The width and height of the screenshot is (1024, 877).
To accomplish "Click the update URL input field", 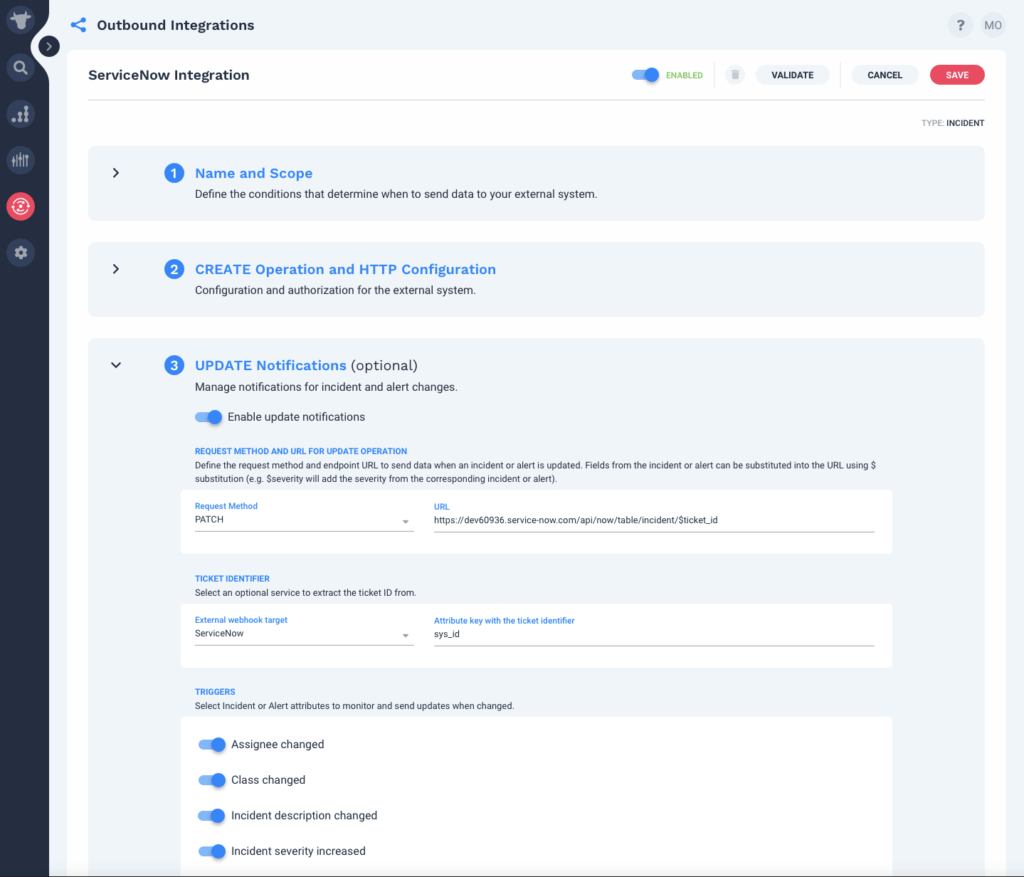I will tap(654, 520).
